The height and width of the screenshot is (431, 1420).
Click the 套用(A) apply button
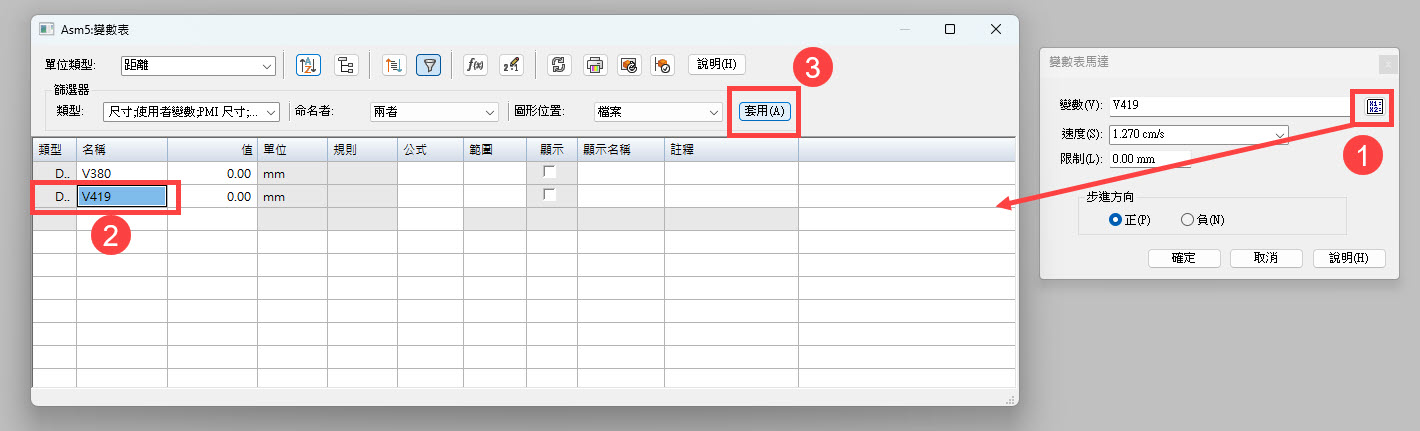tap(765, 111)
